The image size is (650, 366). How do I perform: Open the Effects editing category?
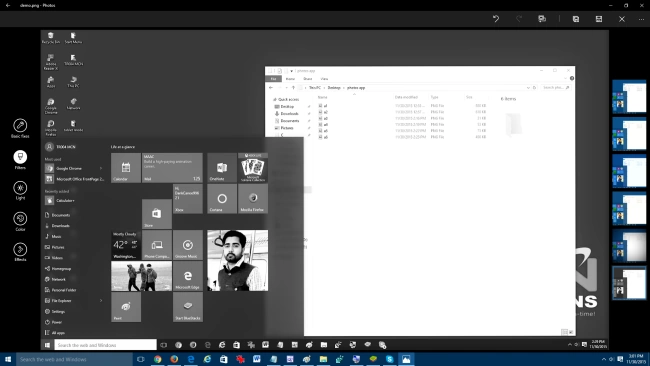(x=20, y=252)
